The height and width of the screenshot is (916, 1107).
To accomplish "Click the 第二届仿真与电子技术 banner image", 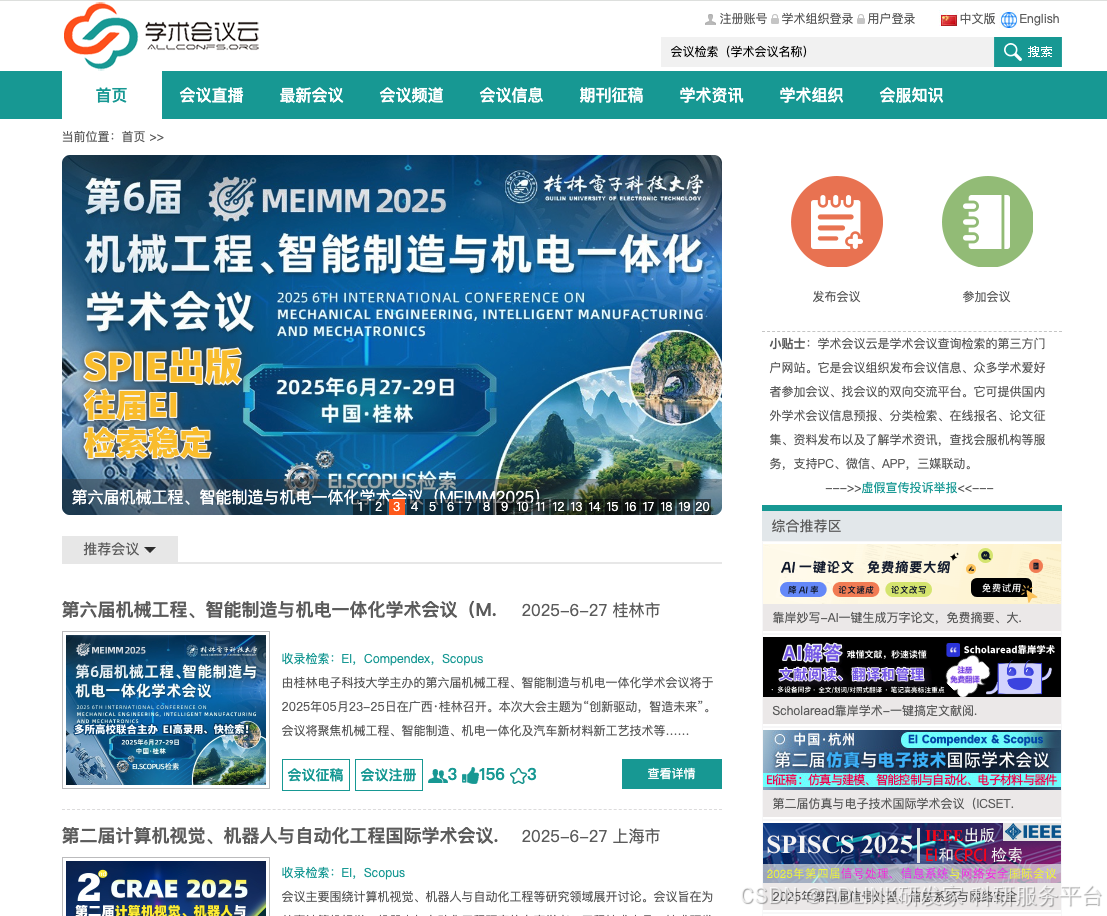I will coord(912,759).
